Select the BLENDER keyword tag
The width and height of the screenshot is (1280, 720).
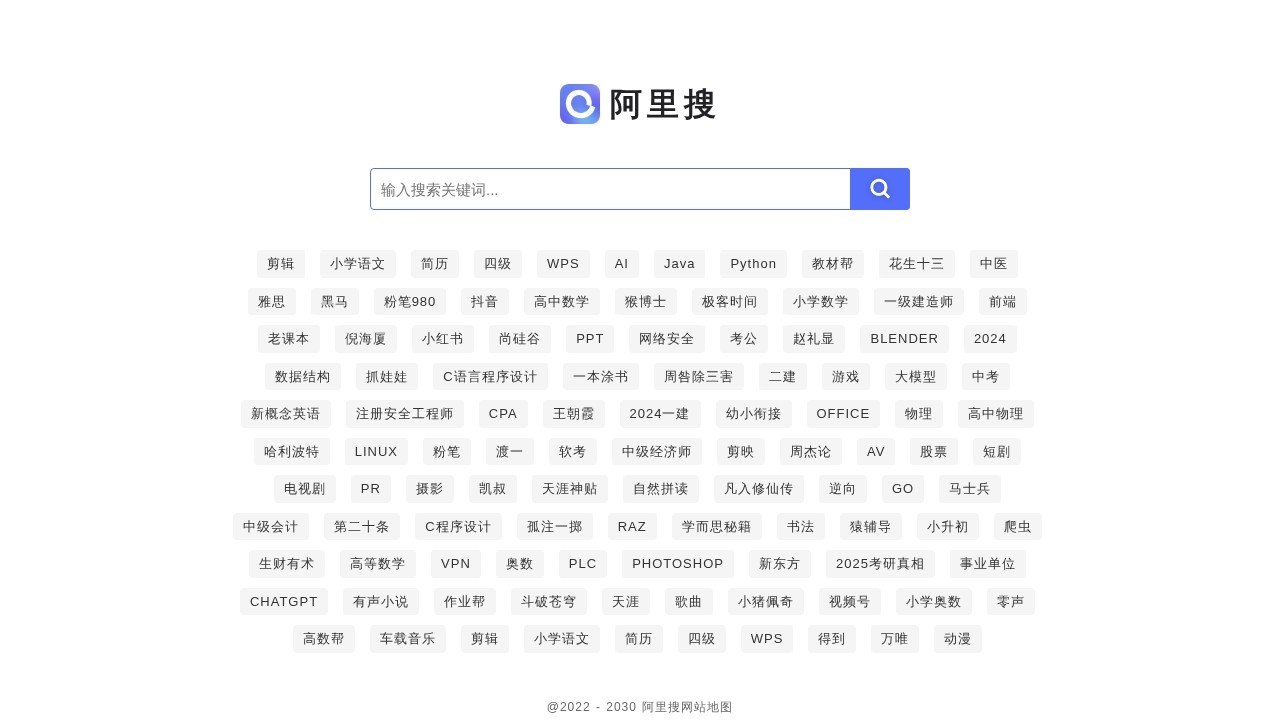[x=904, y=338]
